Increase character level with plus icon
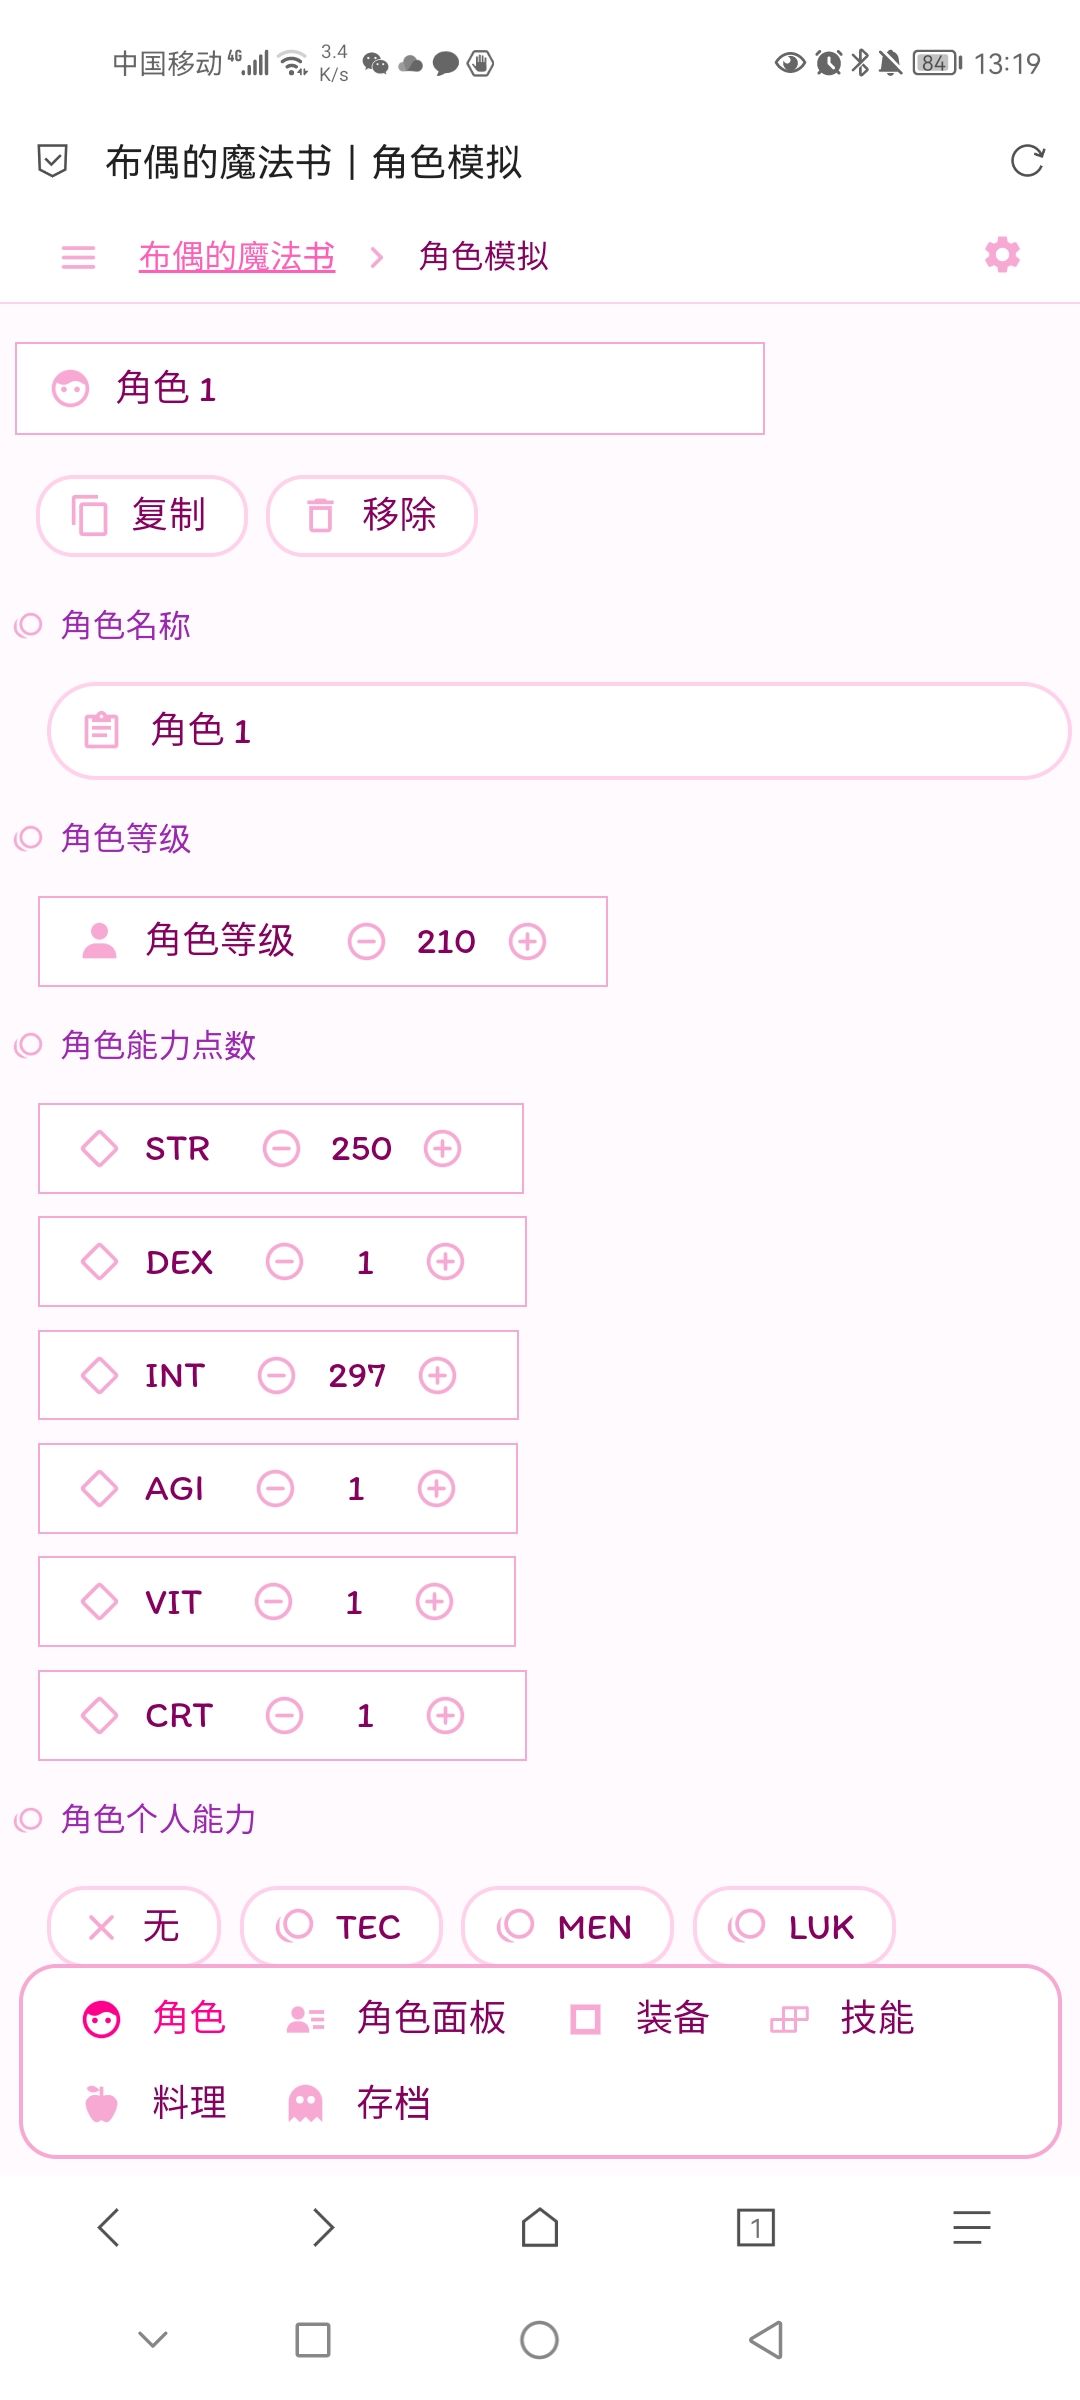Screen dimensions: 1080x2400 click(x=527, y=941)
